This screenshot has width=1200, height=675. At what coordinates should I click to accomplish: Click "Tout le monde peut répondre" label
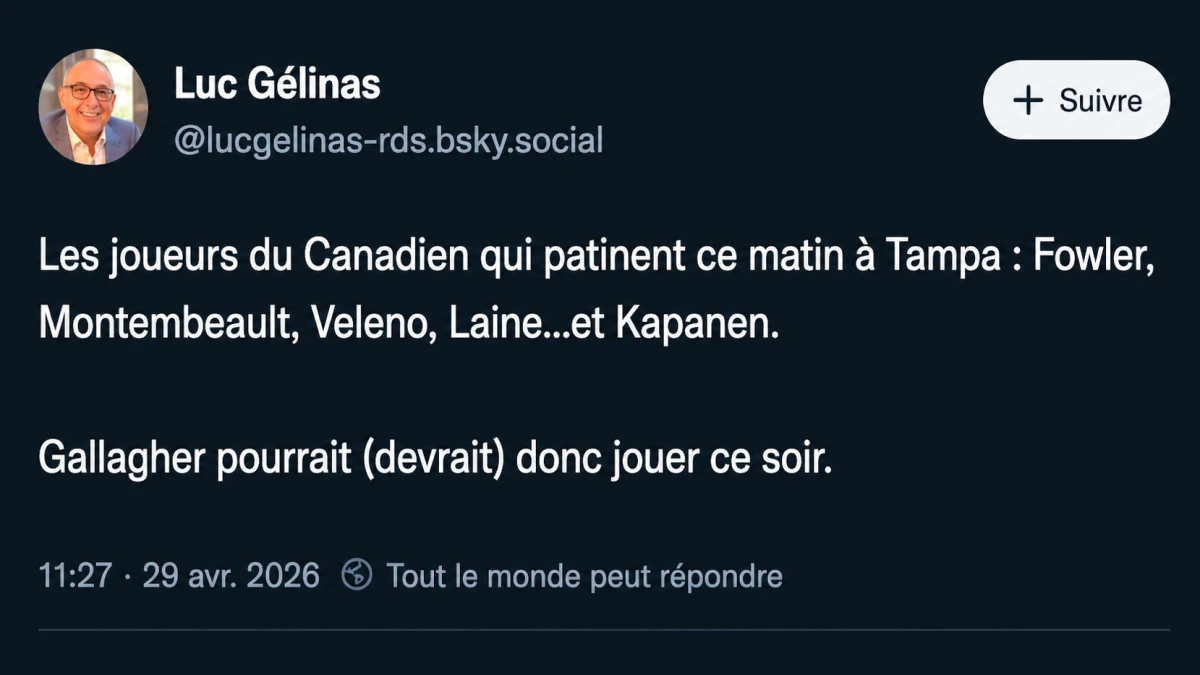tap(584, 576)
